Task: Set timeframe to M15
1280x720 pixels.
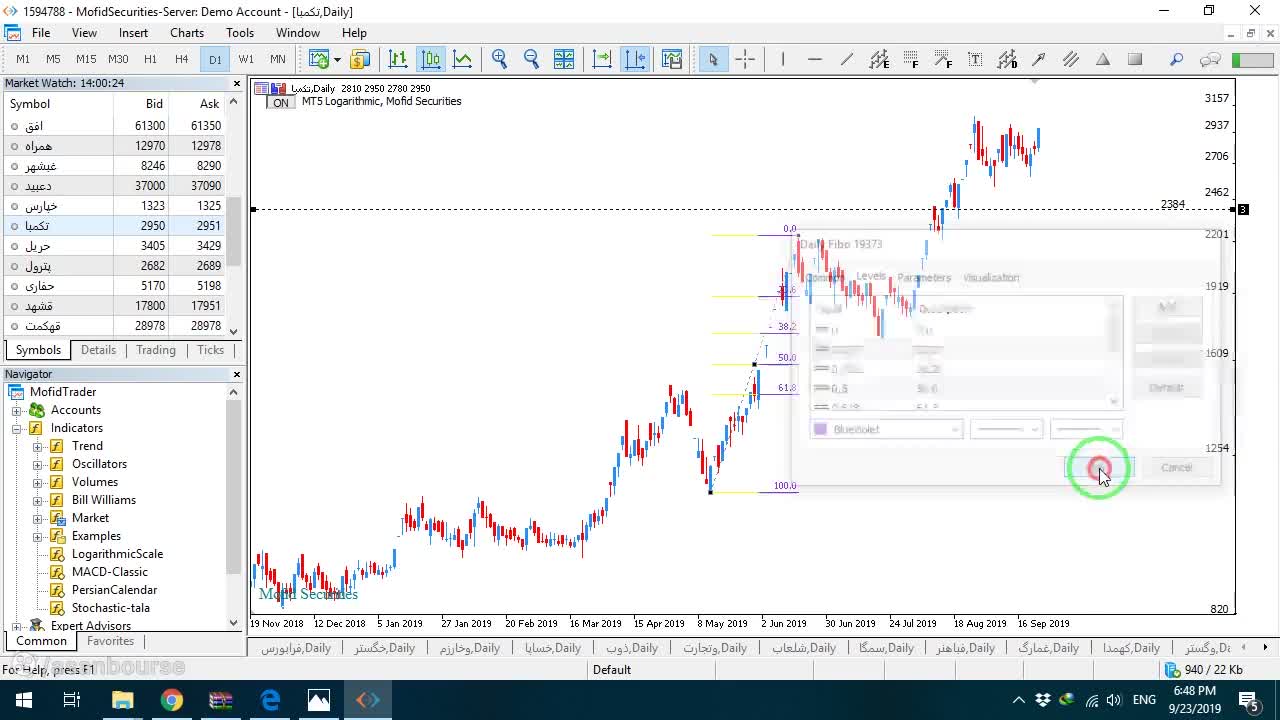Action: point(85,59)
